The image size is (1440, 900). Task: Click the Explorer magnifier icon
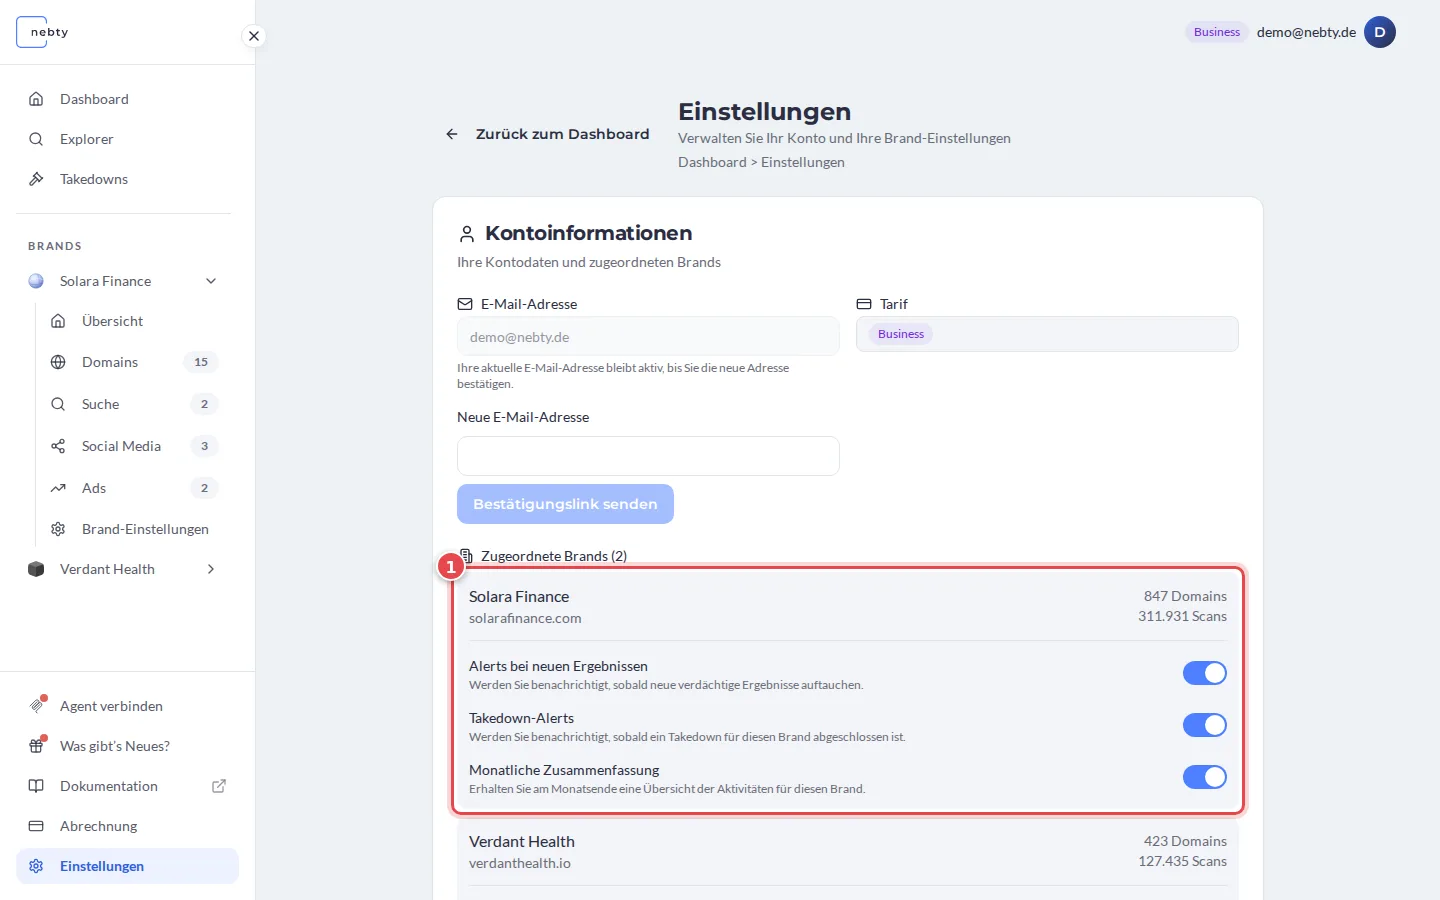tap(36, 139)
